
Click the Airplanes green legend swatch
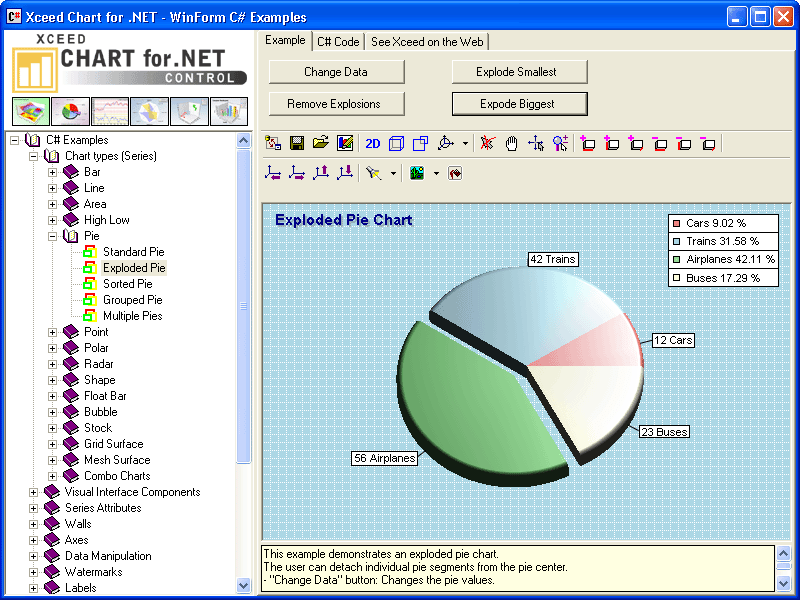point(677,260)
